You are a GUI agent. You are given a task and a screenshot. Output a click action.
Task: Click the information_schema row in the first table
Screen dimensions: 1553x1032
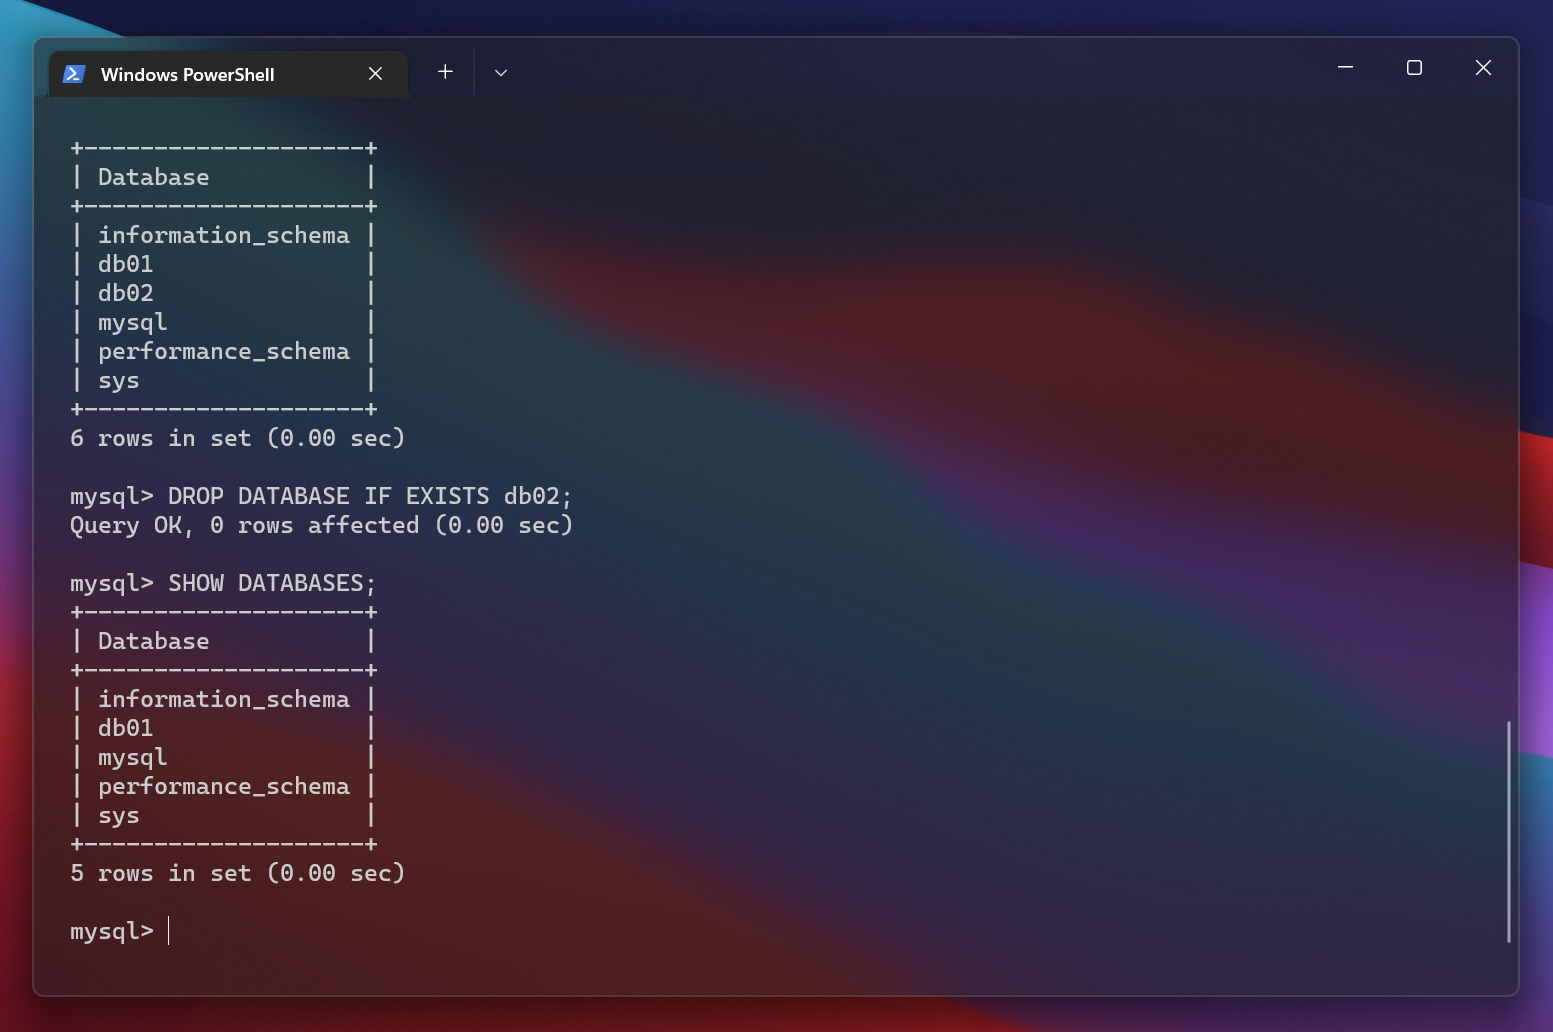tap(223, 235)
